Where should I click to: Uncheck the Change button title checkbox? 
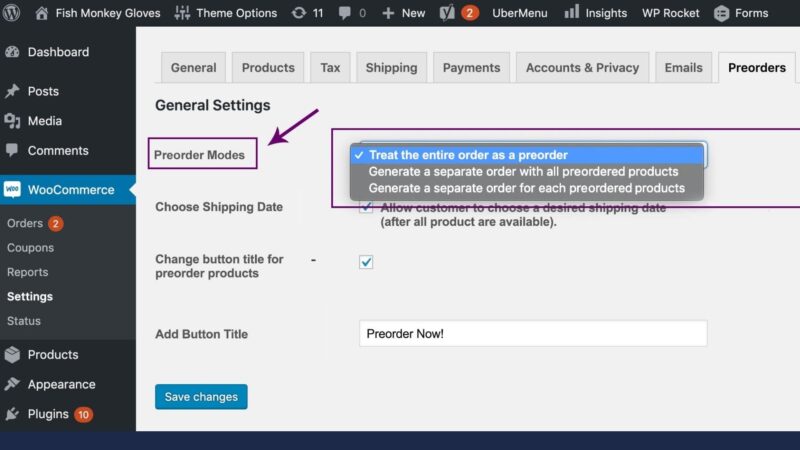[366, 262]
